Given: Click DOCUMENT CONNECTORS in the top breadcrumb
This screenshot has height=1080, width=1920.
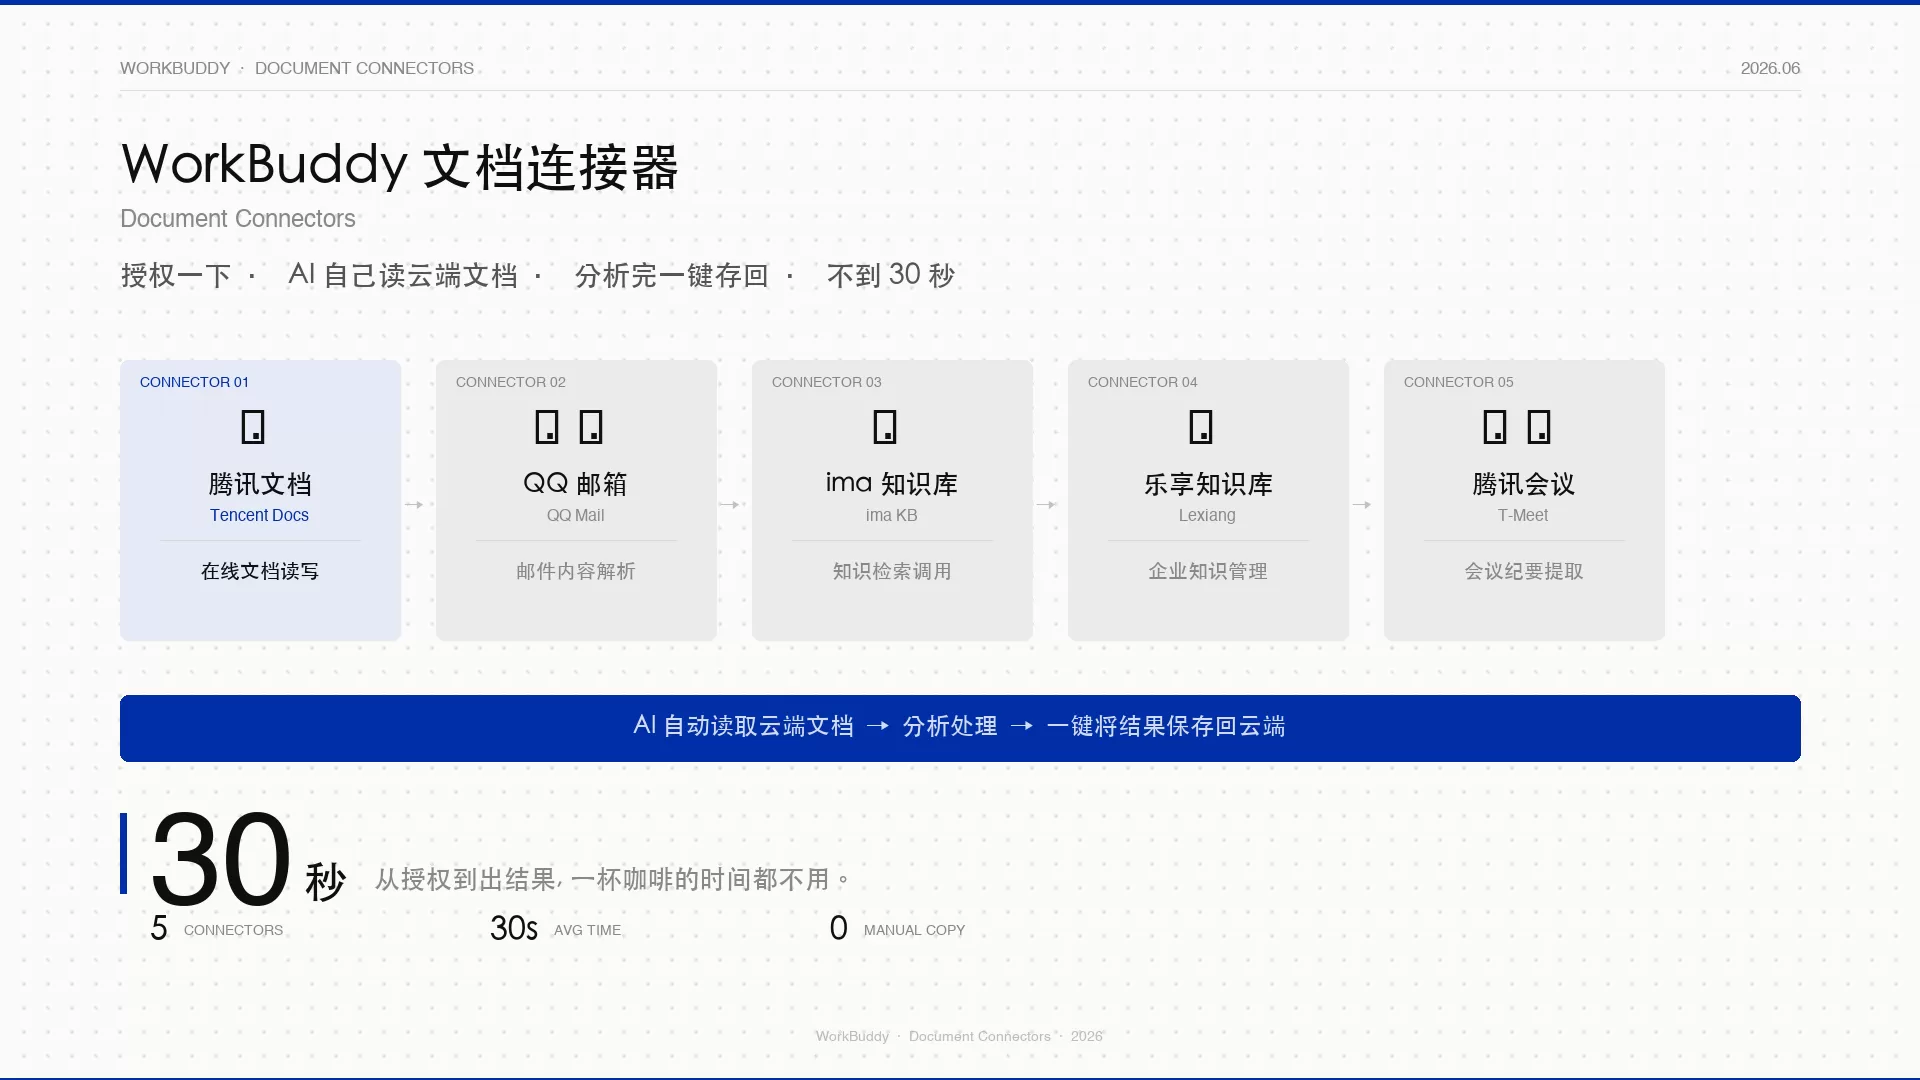Looking at the screenshot, I should coord(364,68).
